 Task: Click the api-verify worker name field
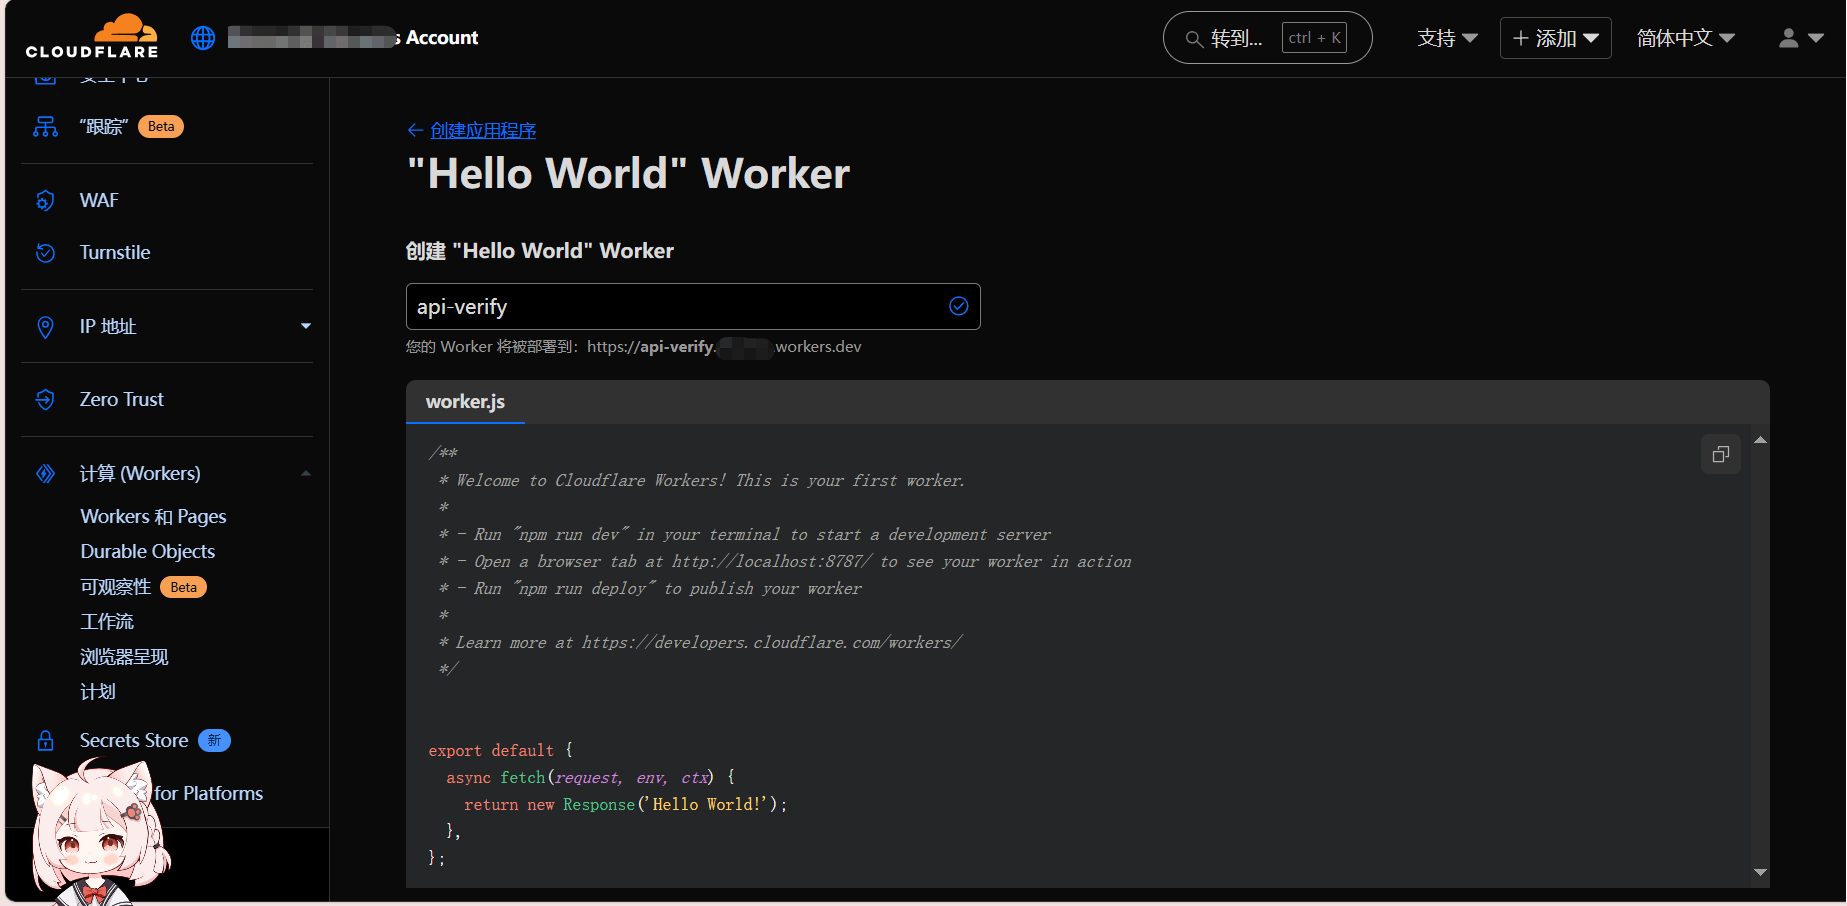click(x=675, y=307)
